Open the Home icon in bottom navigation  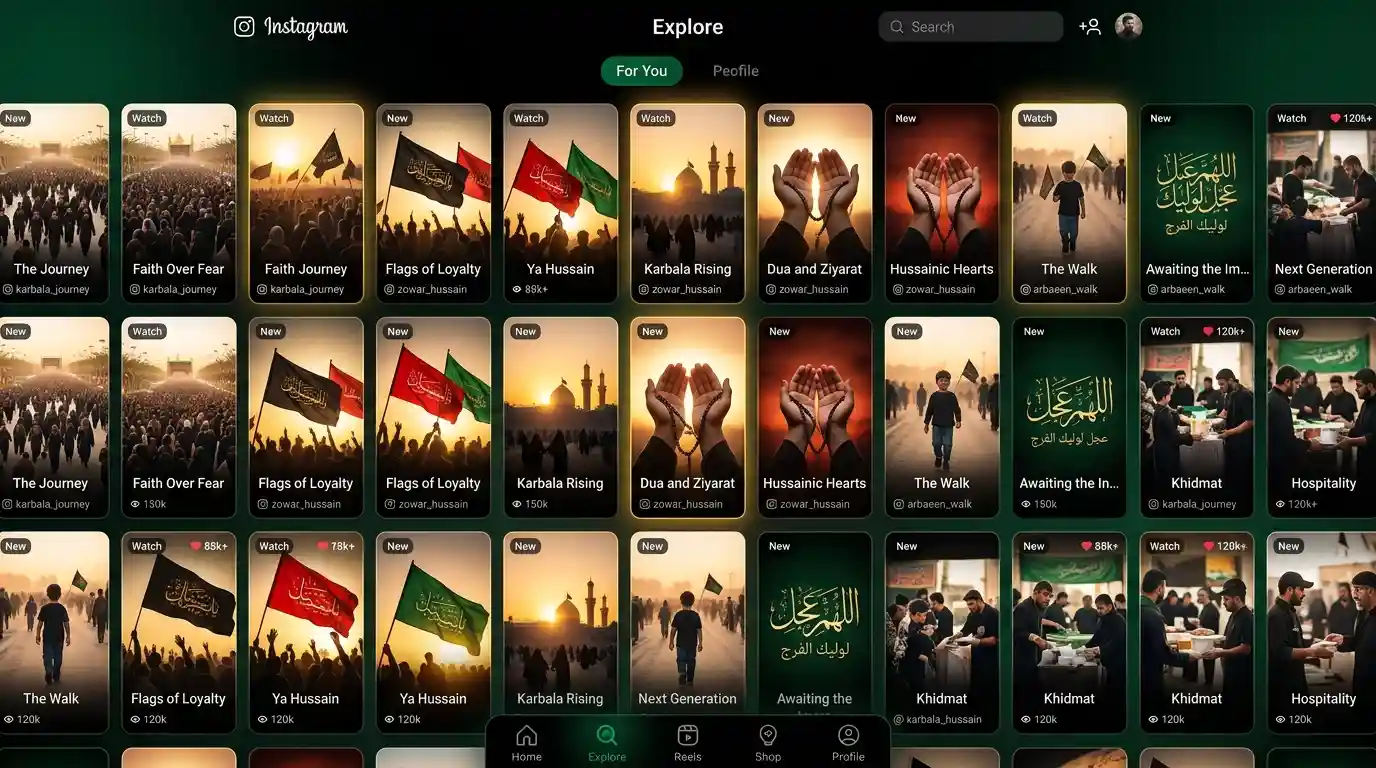pos(526,743)
